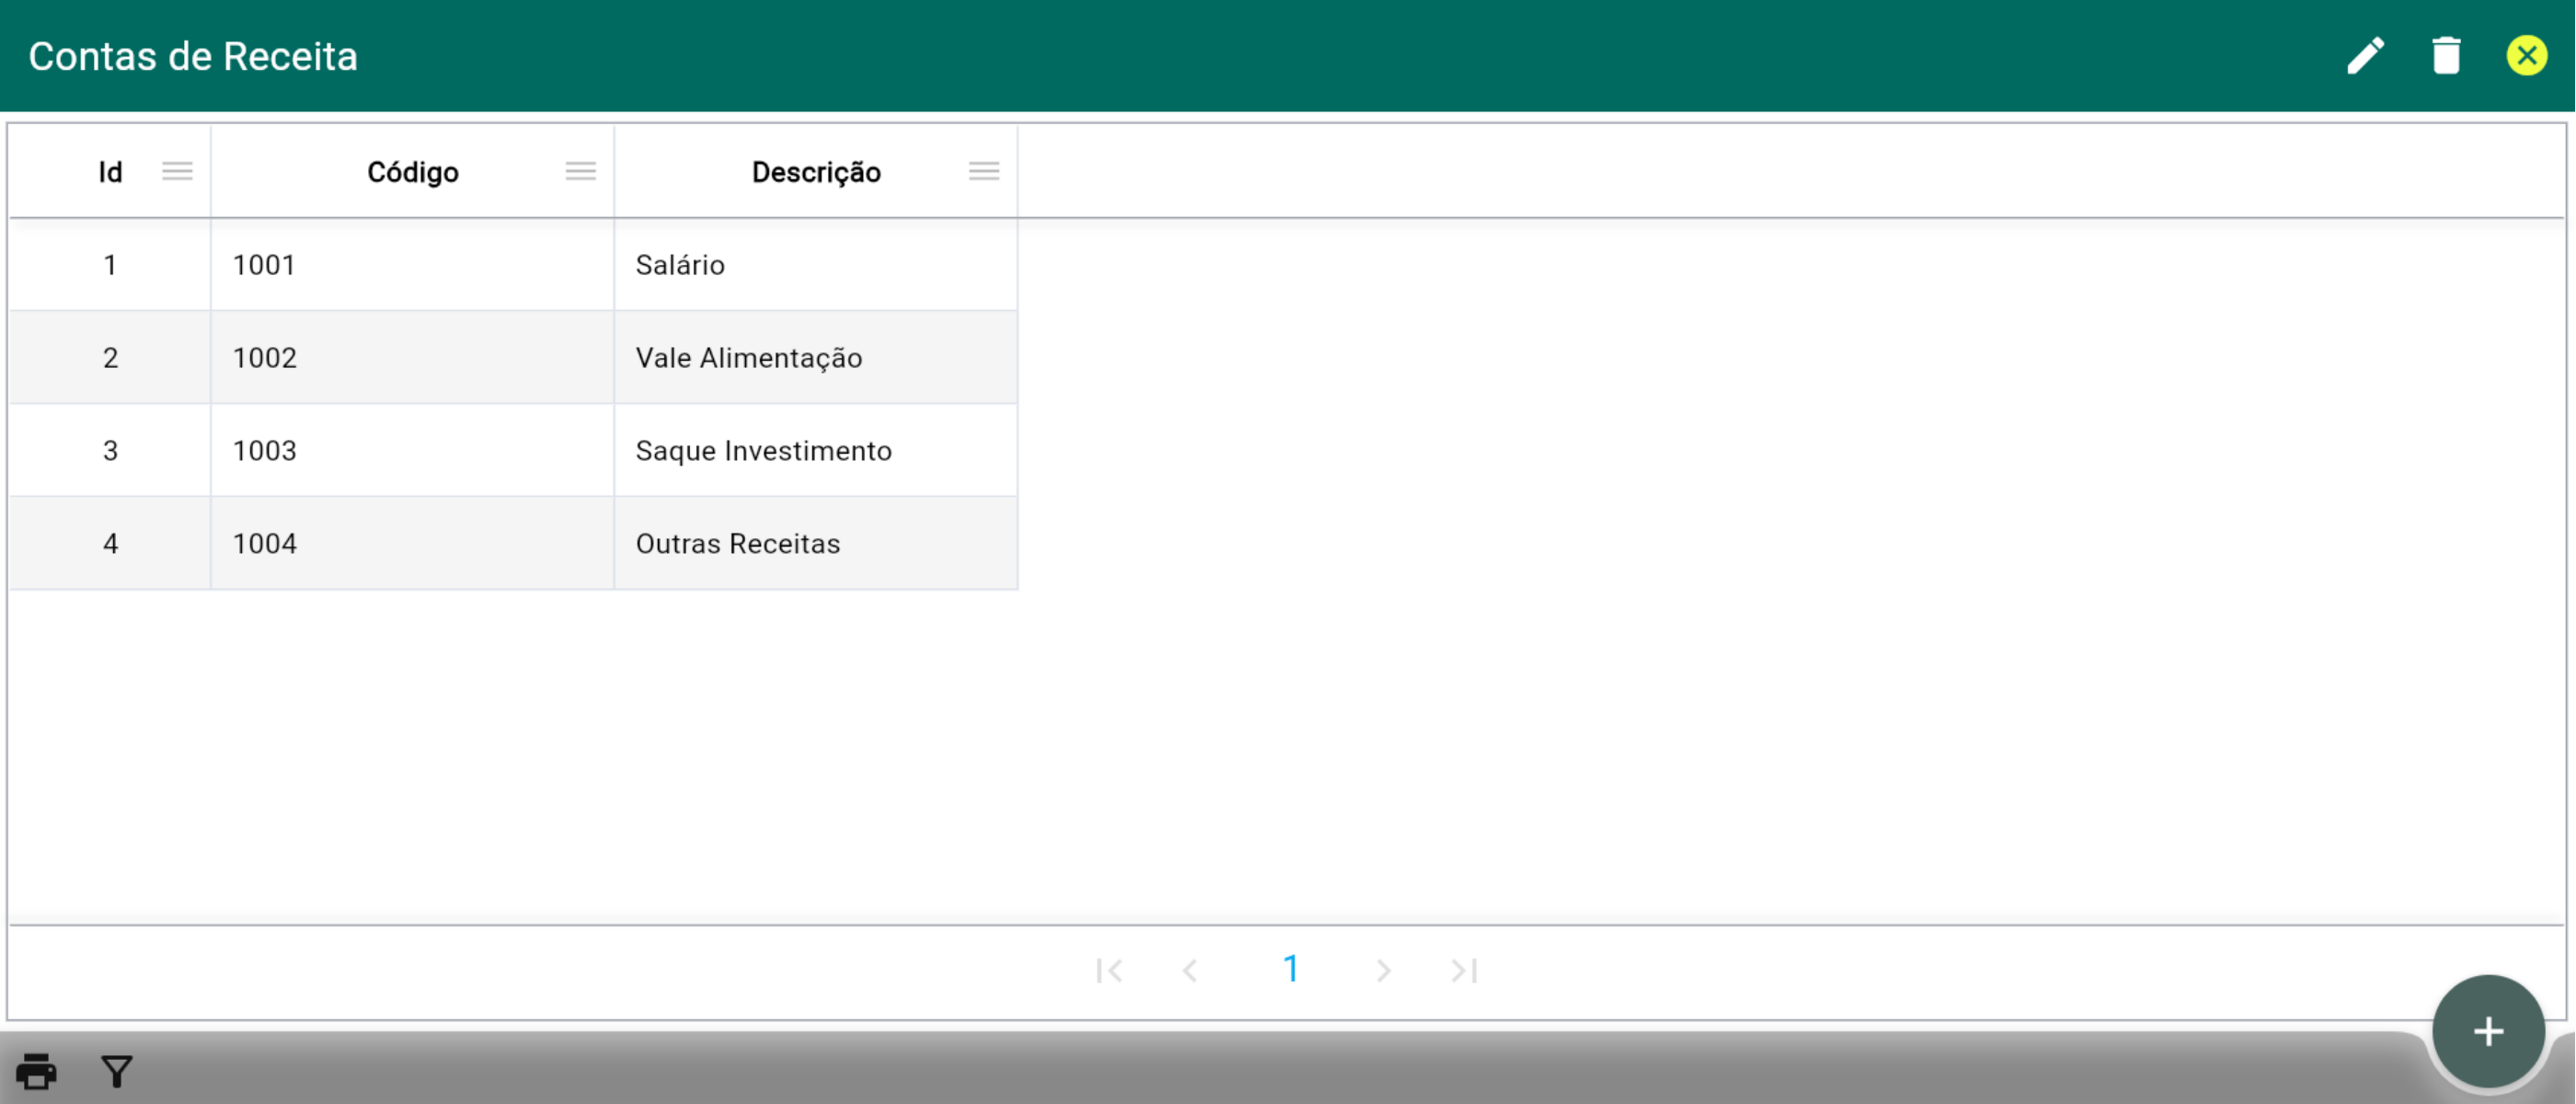
Task: Open the Código column menu
Action: [x=580, y=171]
